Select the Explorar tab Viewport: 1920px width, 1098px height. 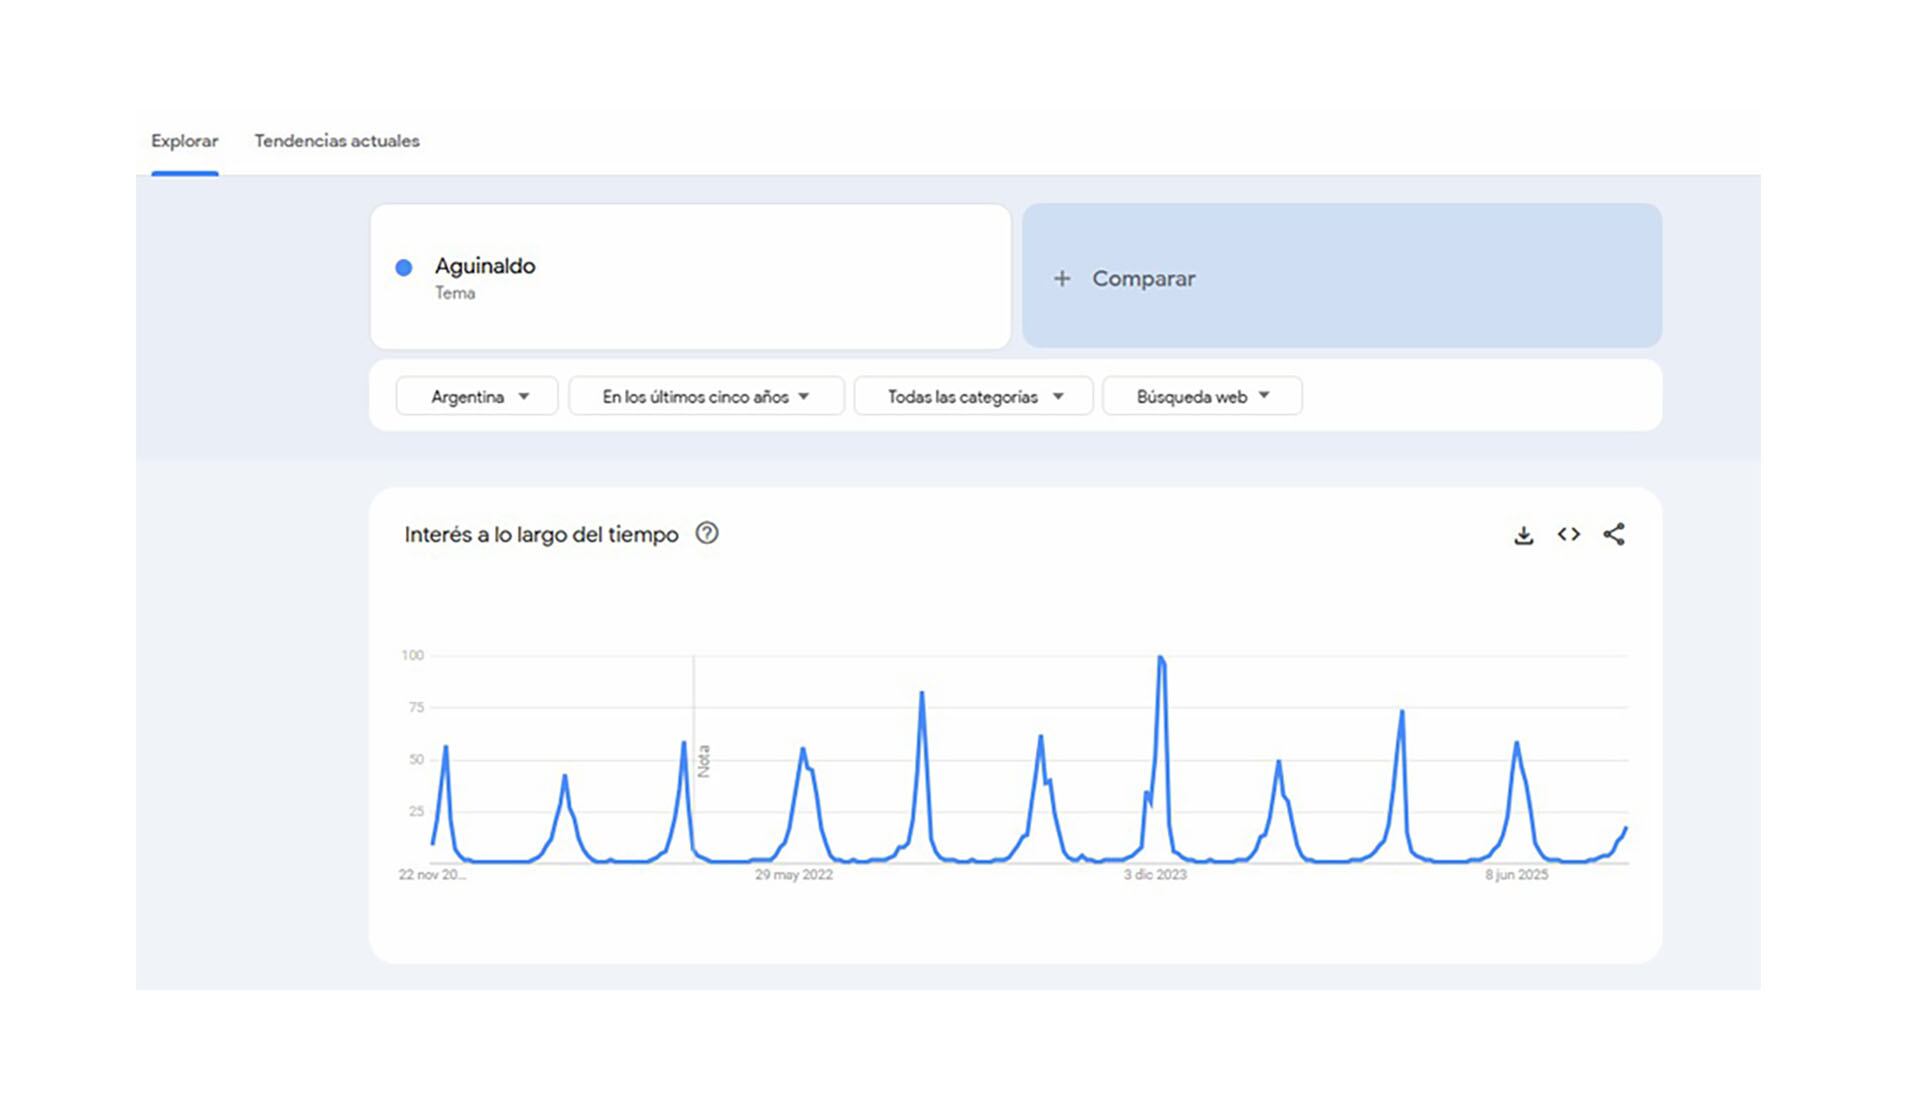pyautogui.click(x=185, y=141)
